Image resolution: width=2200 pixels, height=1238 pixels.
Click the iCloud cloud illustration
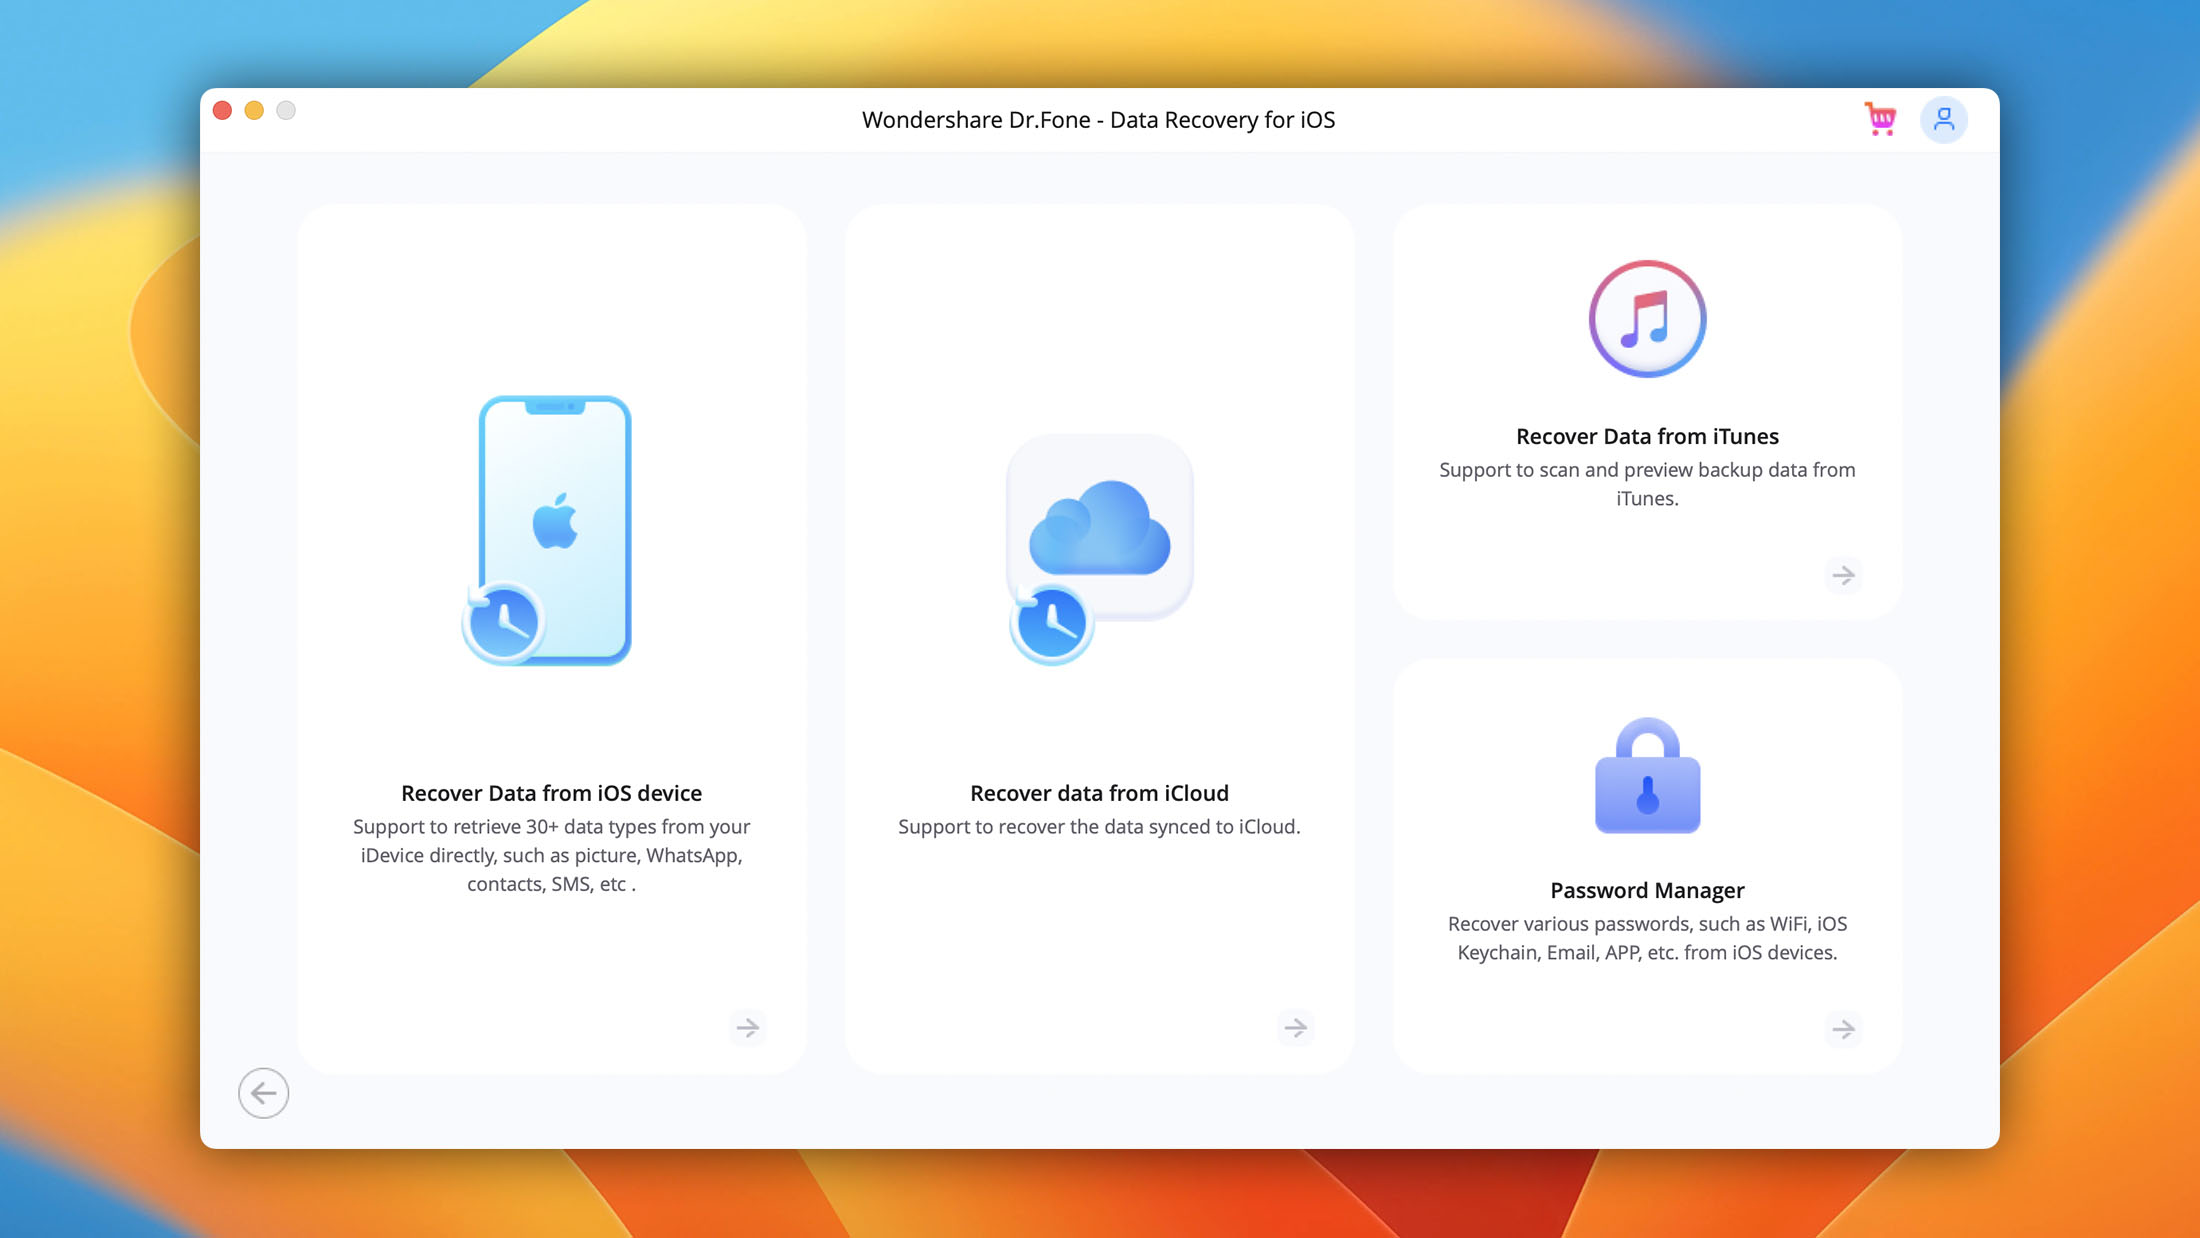(x=1099, y=549)
